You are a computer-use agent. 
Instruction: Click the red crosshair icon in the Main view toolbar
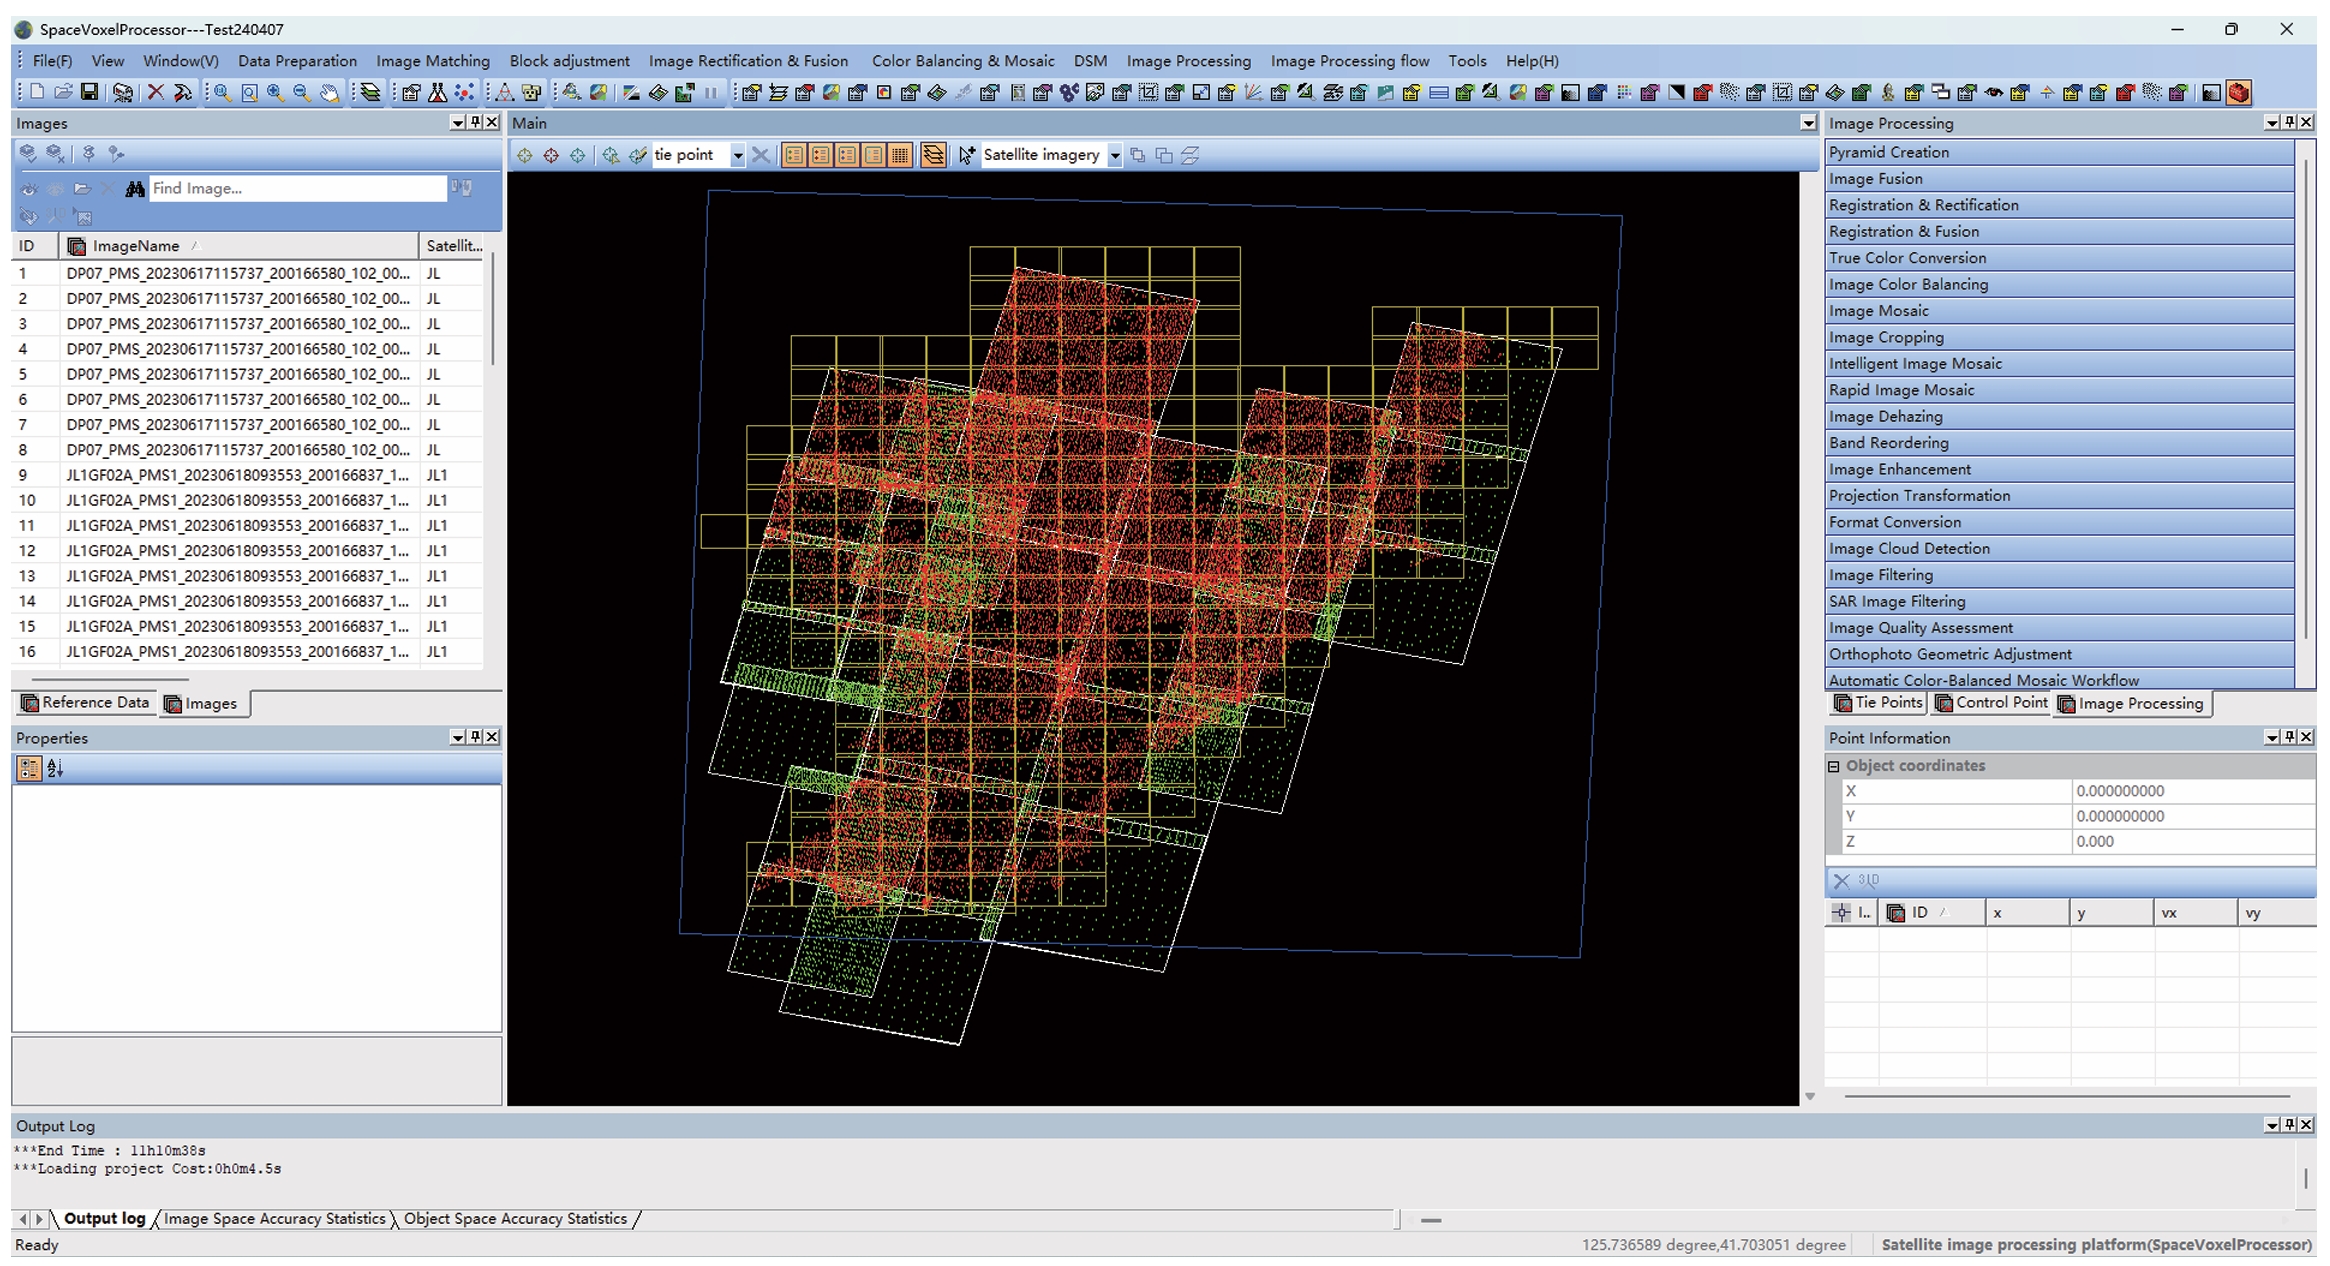tap(551, 155)
